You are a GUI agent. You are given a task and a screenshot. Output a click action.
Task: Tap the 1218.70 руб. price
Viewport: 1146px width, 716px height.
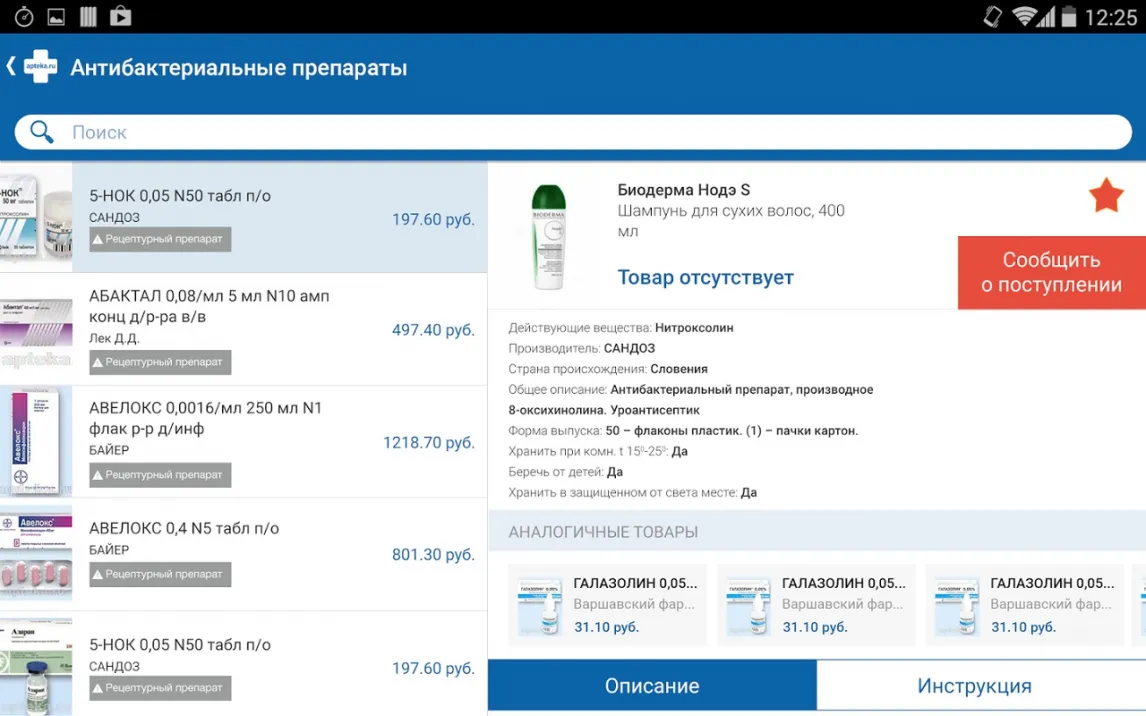428,442
